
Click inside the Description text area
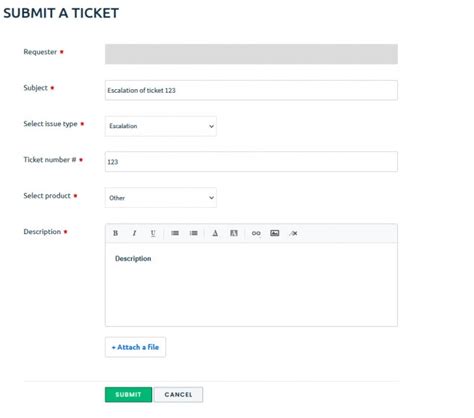pos(251,285)
